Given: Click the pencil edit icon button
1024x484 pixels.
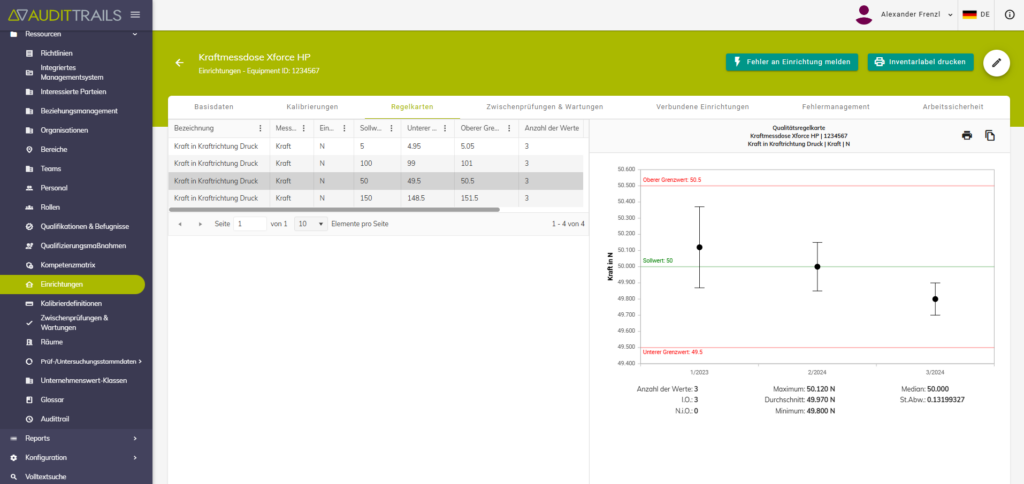Looking at the screenshot, I should [x=996, y=62].
